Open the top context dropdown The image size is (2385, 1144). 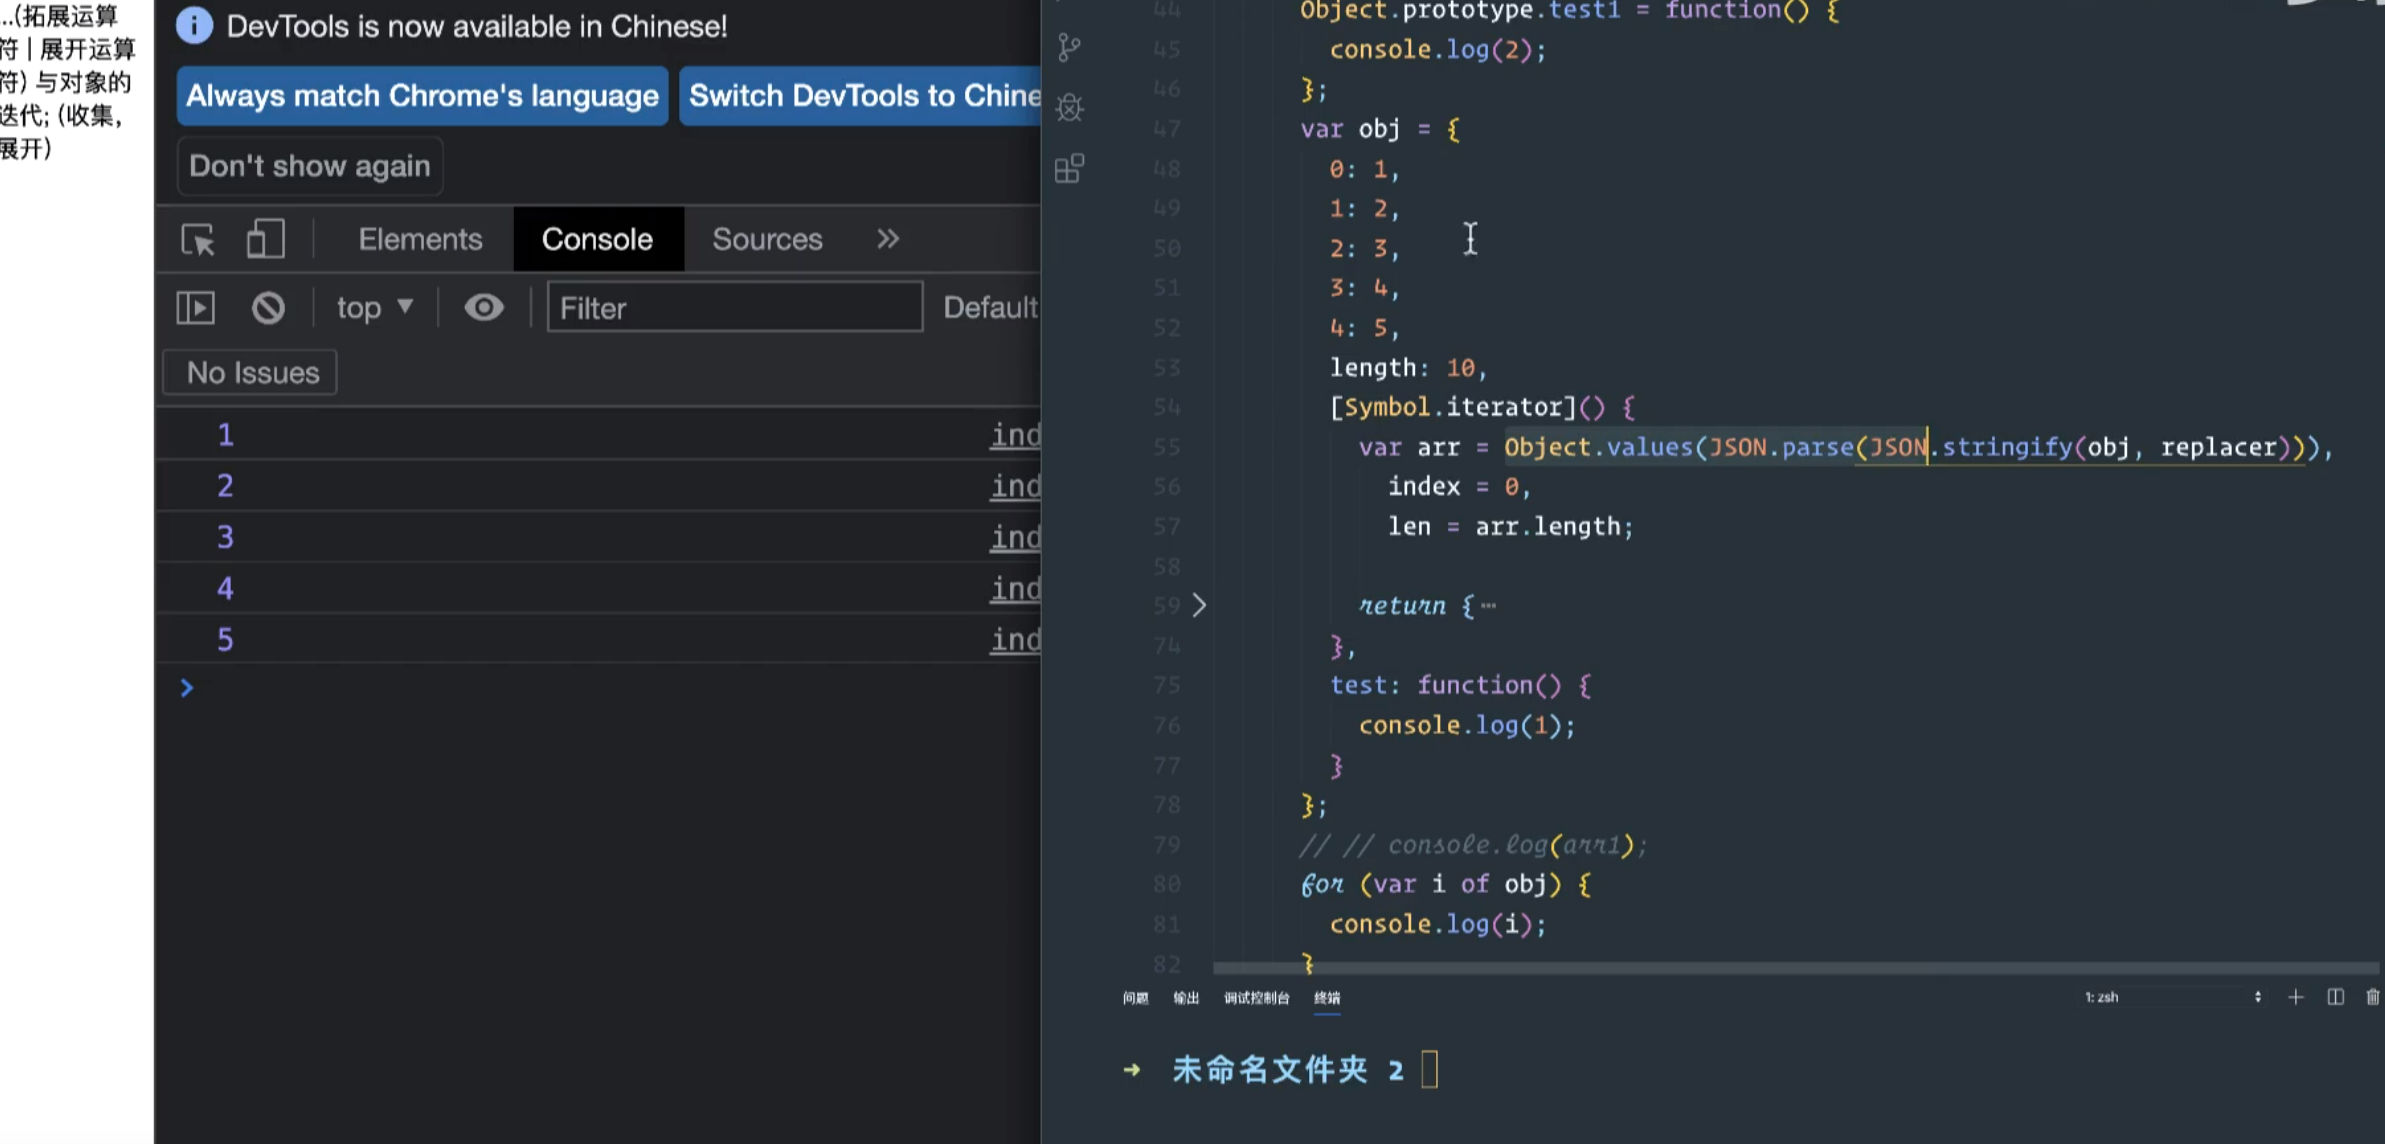[374, 308]
